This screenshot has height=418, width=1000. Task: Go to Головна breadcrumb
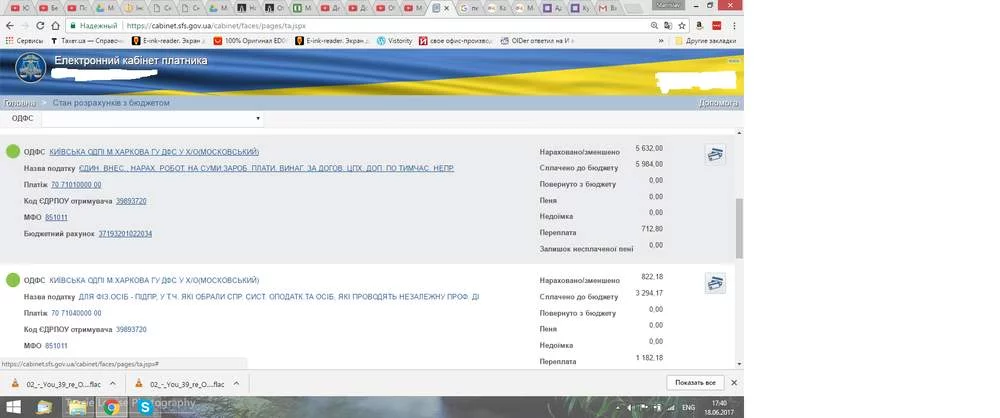pyautogui.click(x=20, y=103)
